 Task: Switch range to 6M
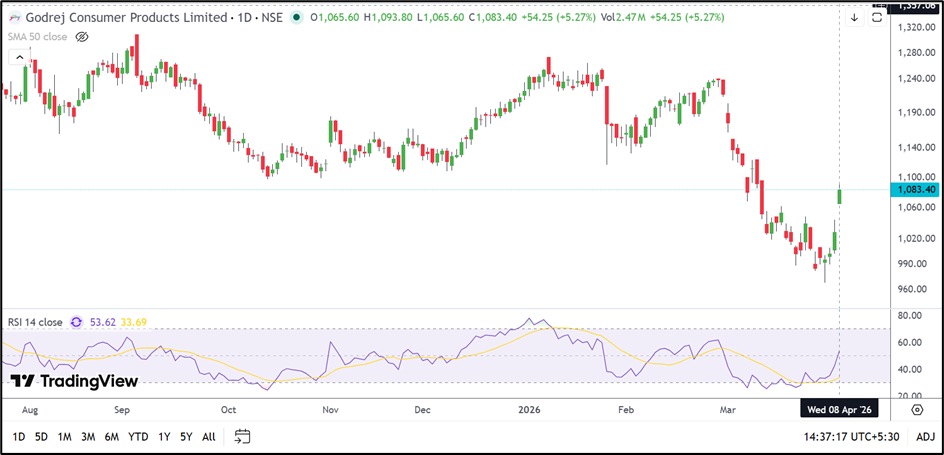coord(111,436)
